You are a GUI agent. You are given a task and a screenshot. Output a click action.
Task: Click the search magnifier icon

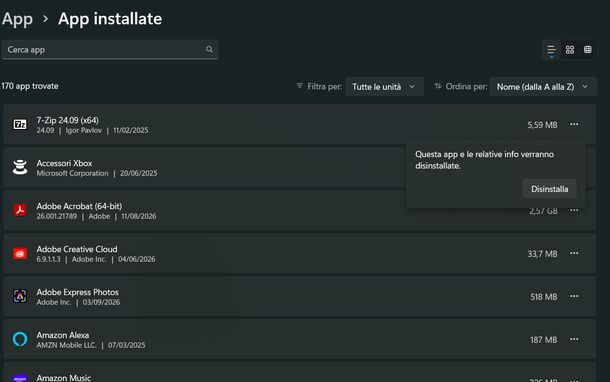tap(209, 49)
